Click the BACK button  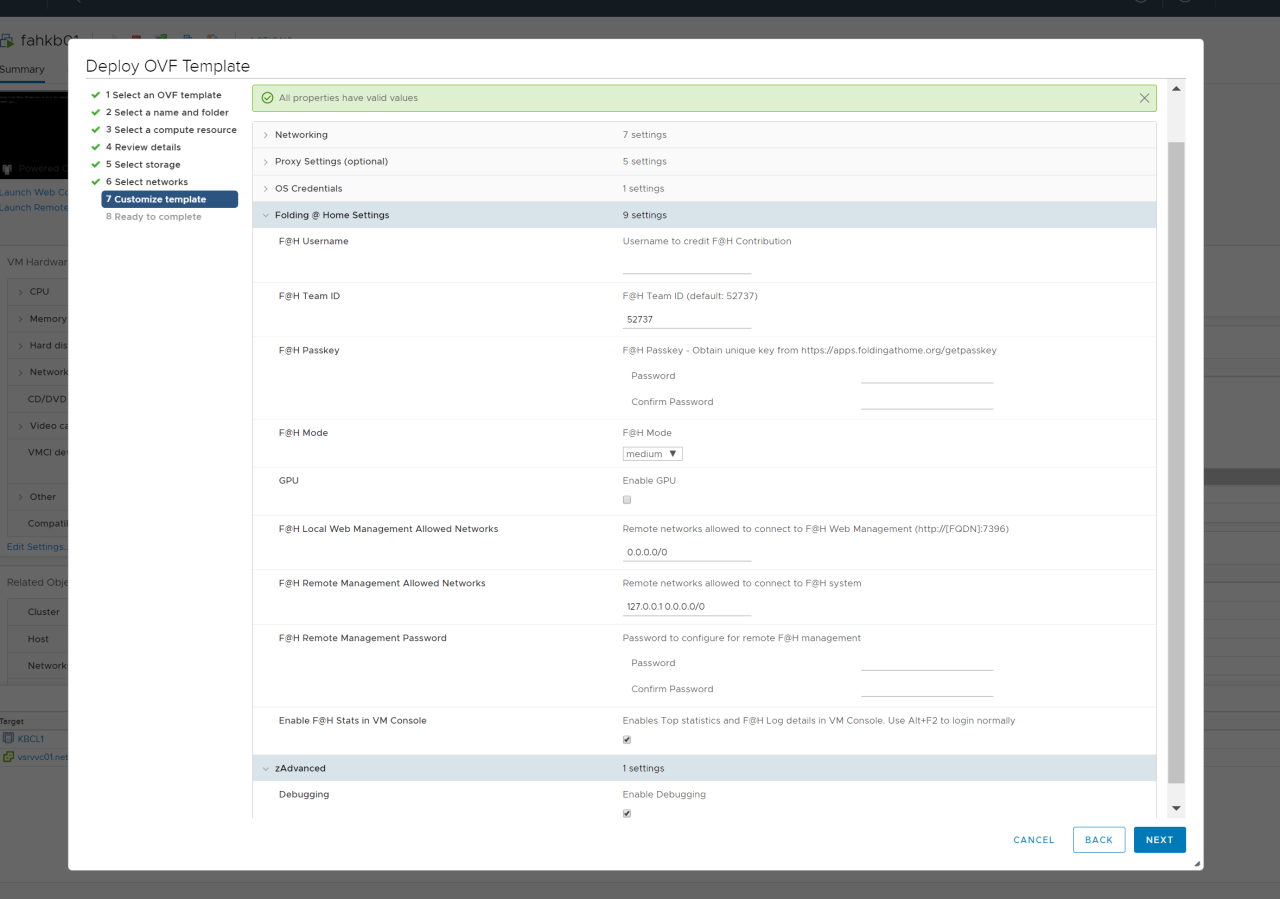1099,840
